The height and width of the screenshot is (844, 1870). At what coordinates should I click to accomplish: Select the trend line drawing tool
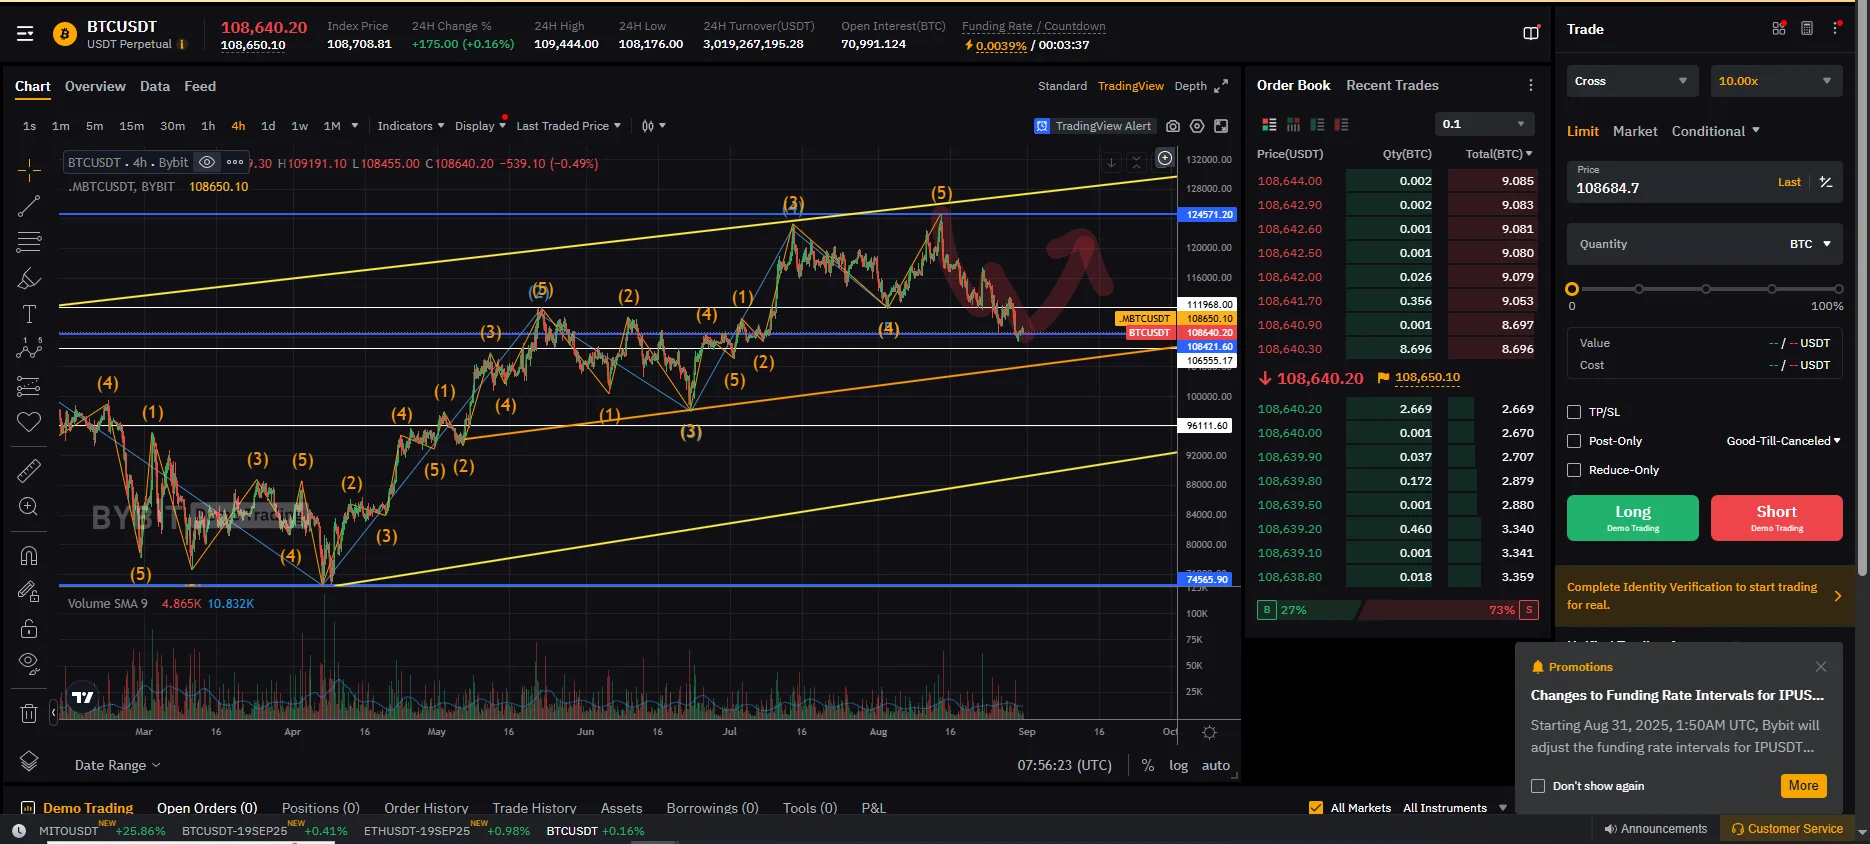tap(29, 206)
